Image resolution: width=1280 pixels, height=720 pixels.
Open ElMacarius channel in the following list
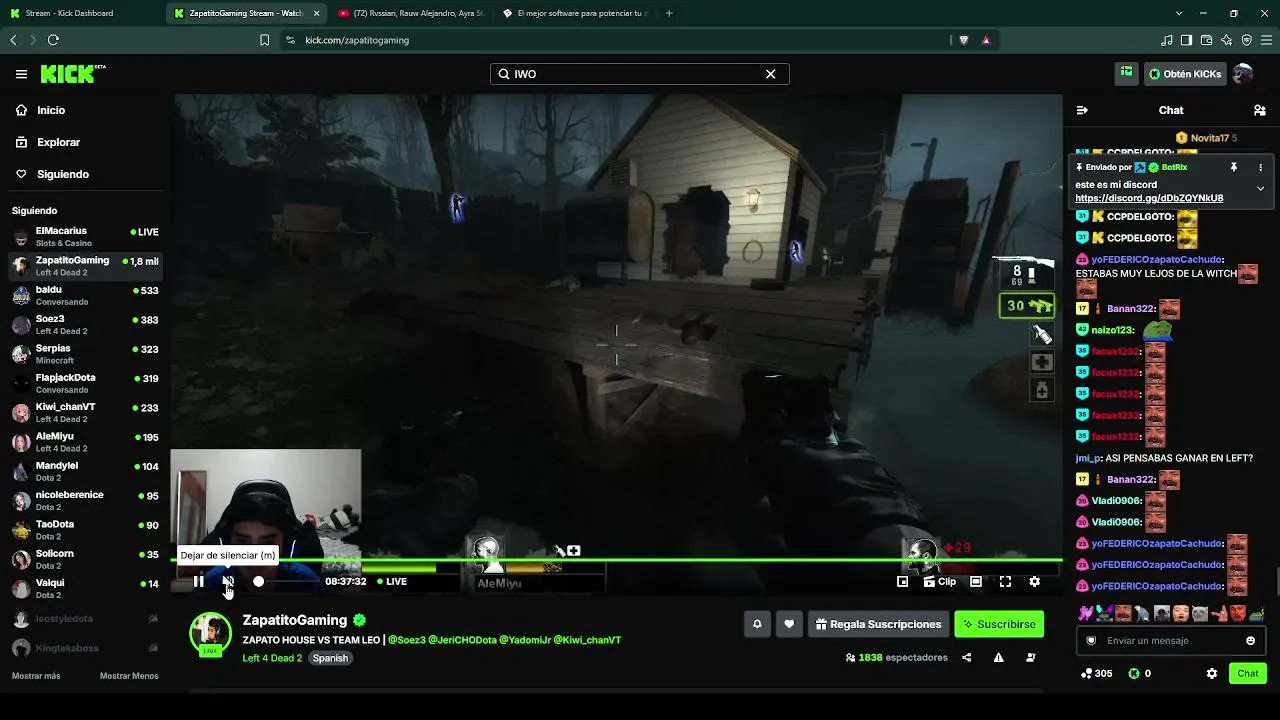(84, 237)
